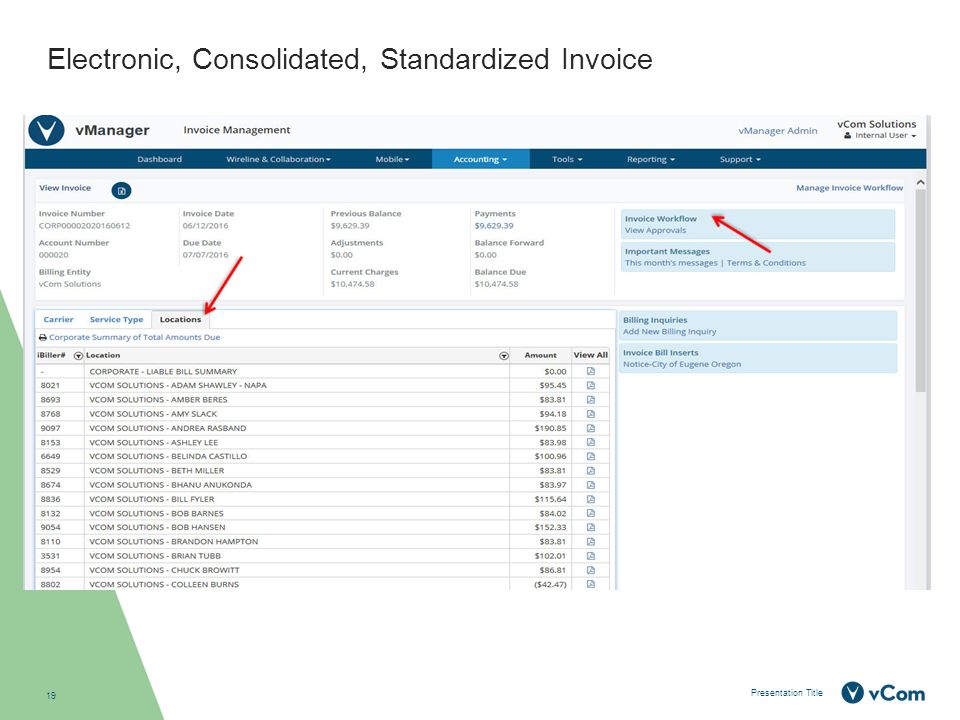The height and width of the screenshot is (720, 960).
Task: Expand the Reporting menu
Action: (x=650, y=159)
